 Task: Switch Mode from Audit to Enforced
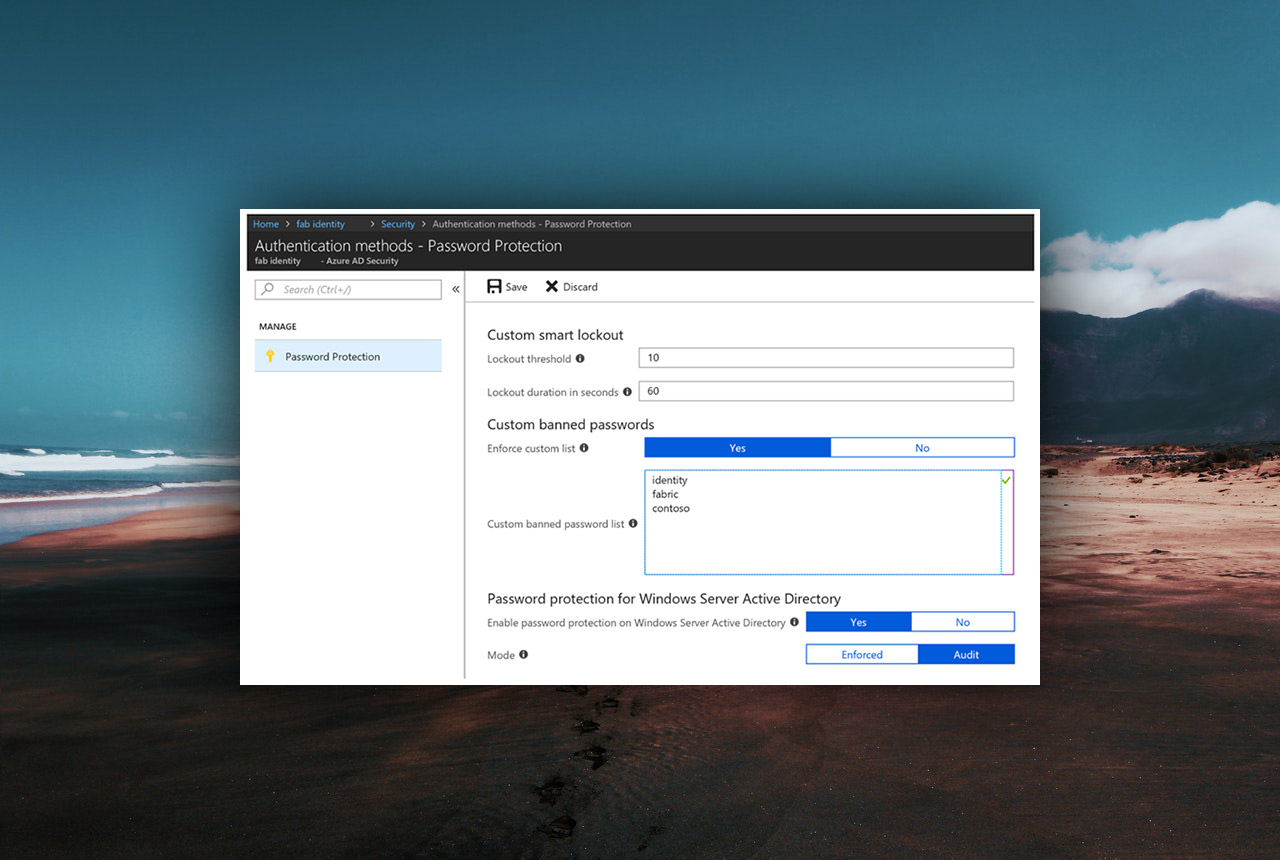(861, 654)
